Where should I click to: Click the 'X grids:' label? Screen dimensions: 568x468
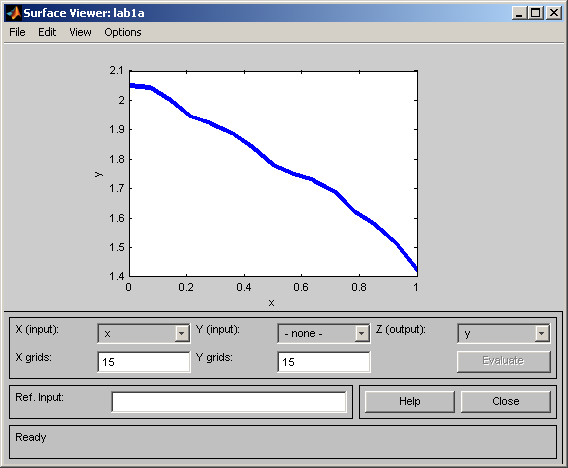33,358
